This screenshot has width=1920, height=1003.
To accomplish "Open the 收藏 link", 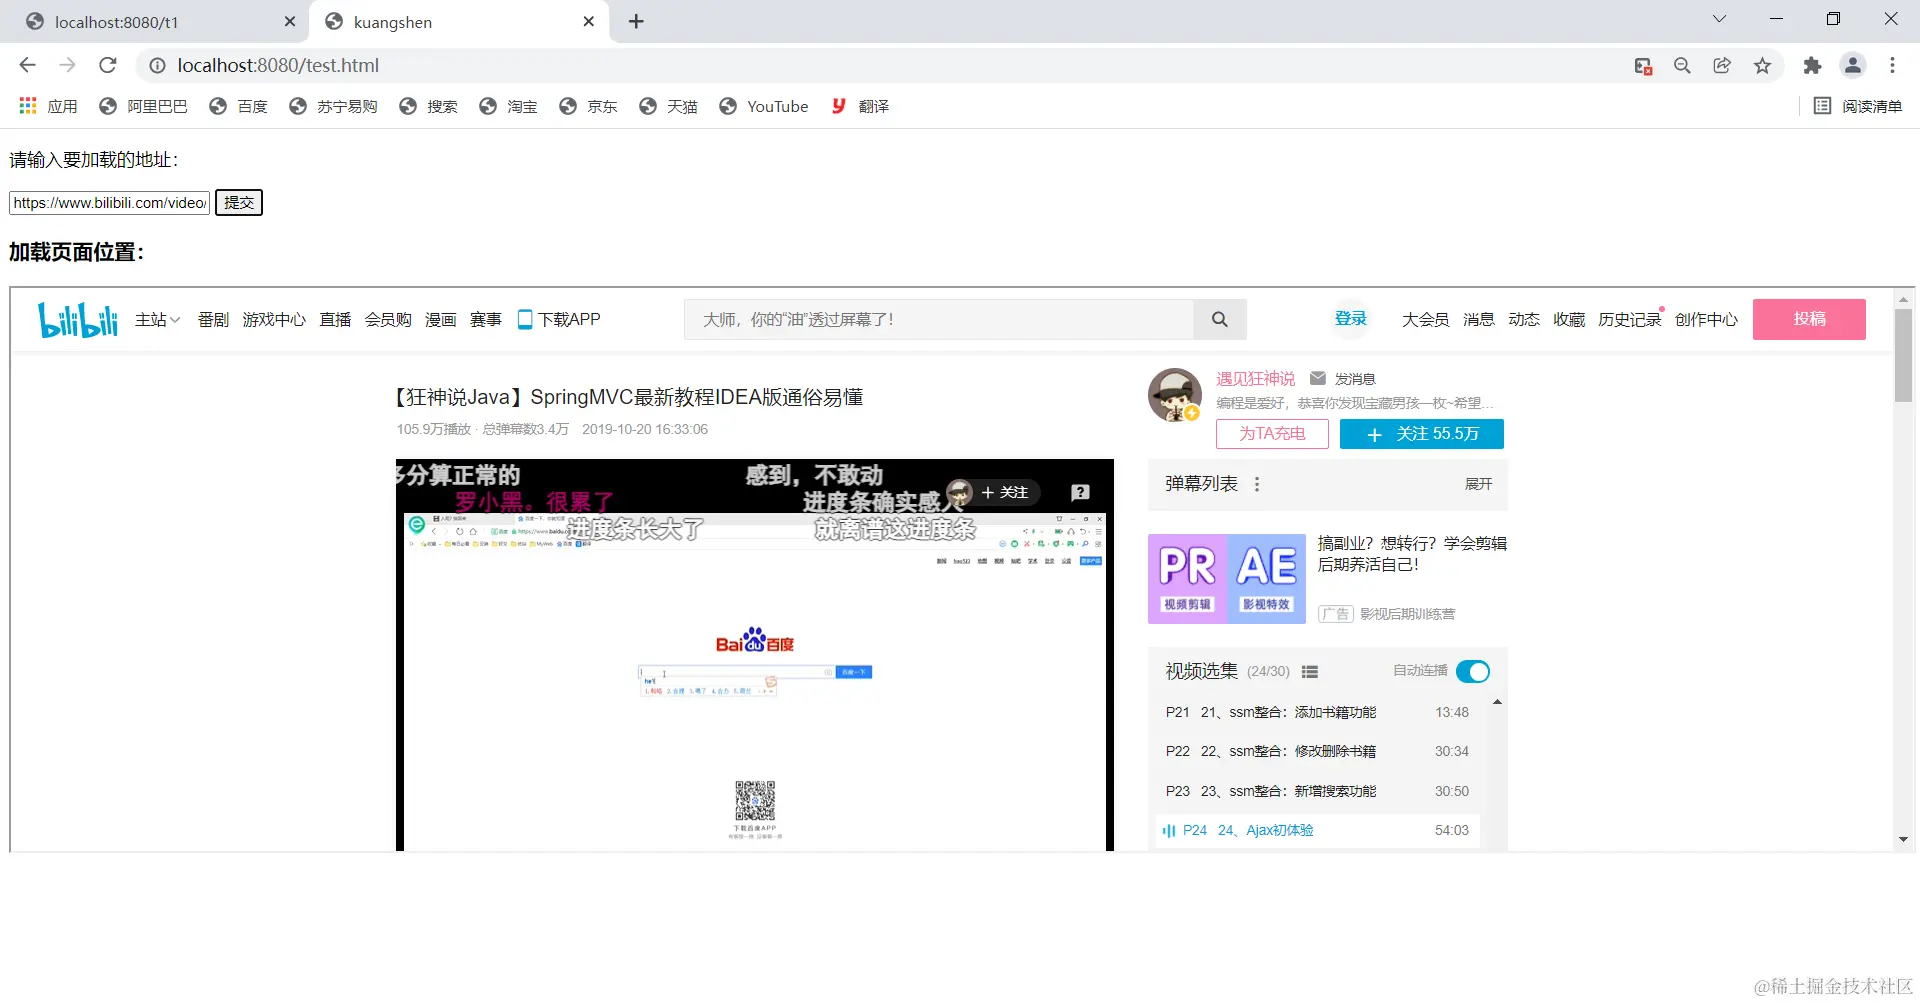I will pos(1569,319).
